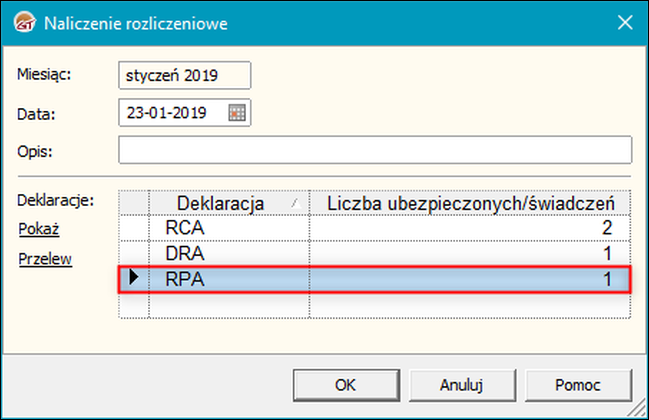The width and height of the screenshot is (649, 420).
Task: Focus the empty Opis text field
Action: (375, 150)
